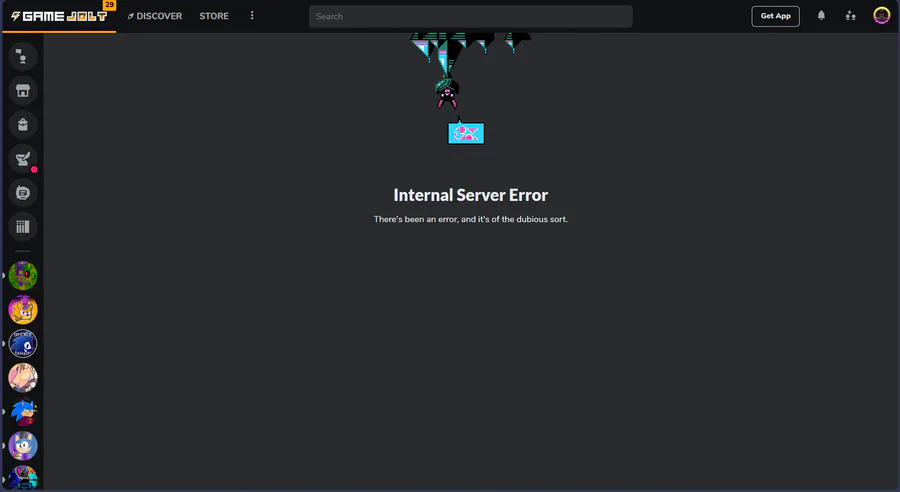Open the blue hedgehog with hat community avatar
900x492 pixels.
coord(23,412)
